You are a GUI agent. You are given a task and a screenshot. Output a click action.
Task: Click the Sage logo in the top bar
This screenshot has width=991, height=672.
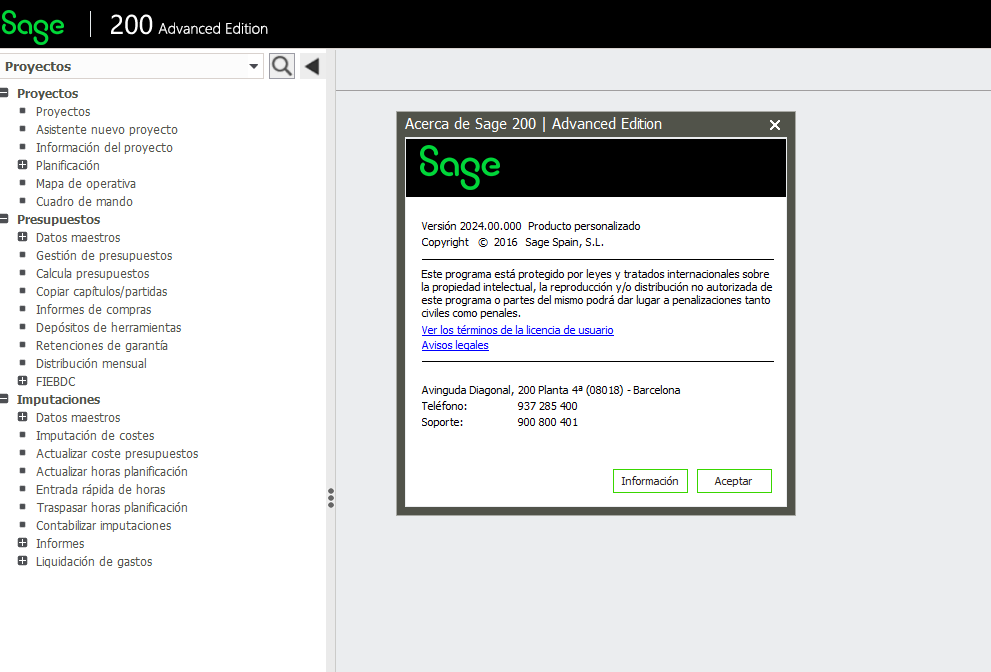click(x=33, y=27)
